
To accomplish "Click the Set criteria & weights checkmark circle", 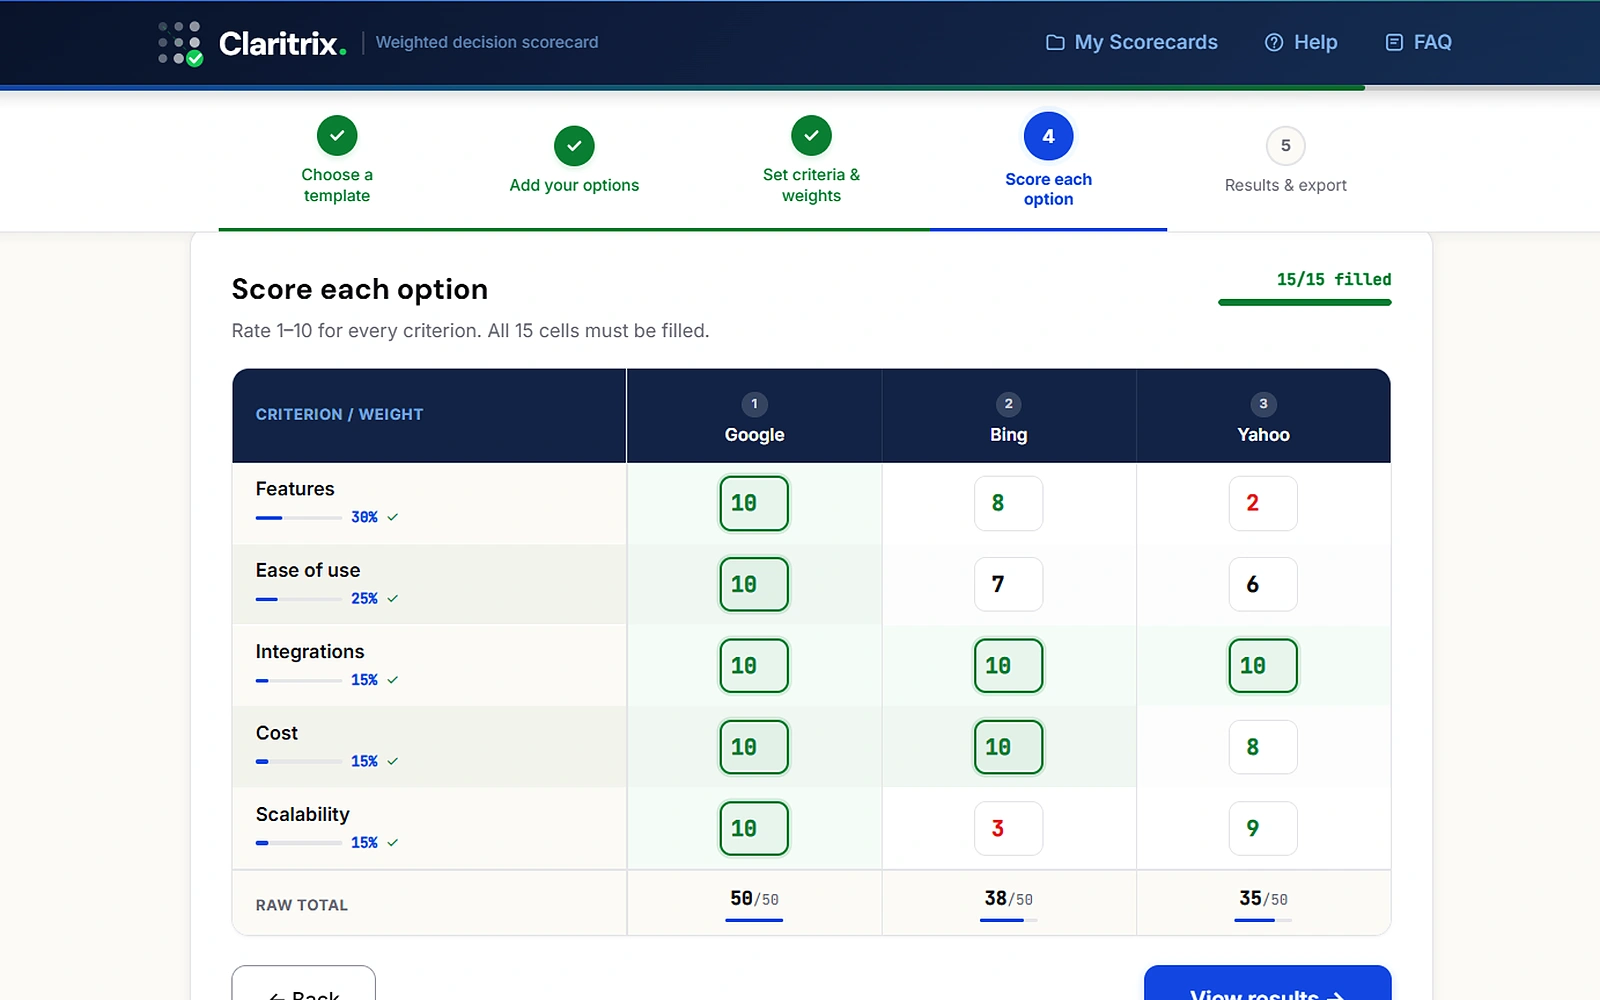I will tap(811, 136).
